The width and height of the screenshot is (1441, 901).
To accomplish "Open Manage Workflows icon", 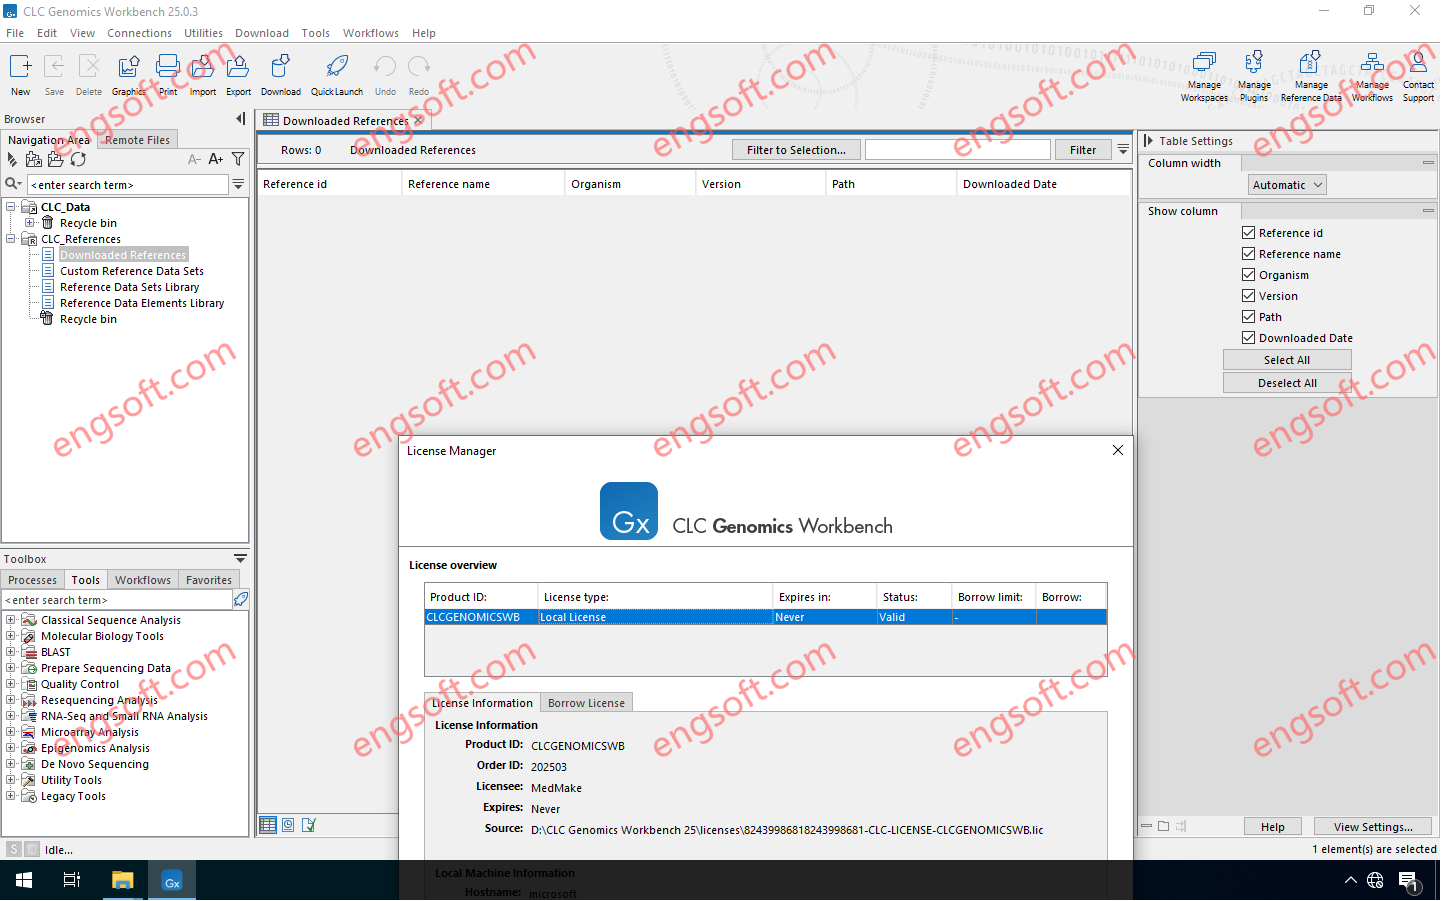I will pyautogui.click(x=1372, y=63).
